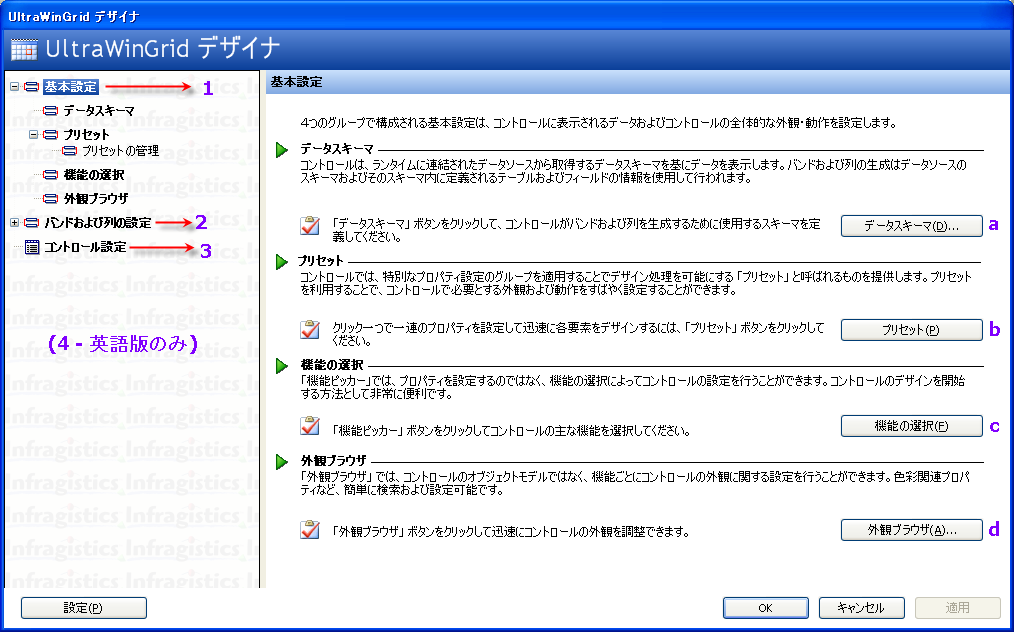Click the checkmark icon beside データスキーマ instructions
The height and width of the screenshot is (632, 1014).
[x=310, y=226]
